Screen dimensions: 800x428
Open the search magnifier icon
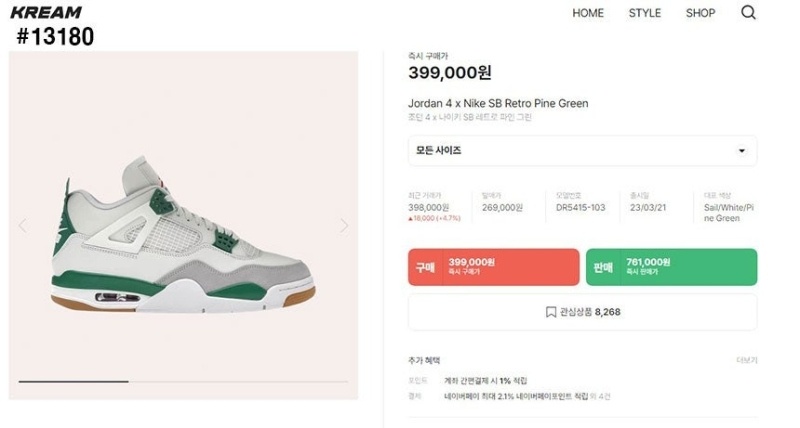click(x=748, y=13)
